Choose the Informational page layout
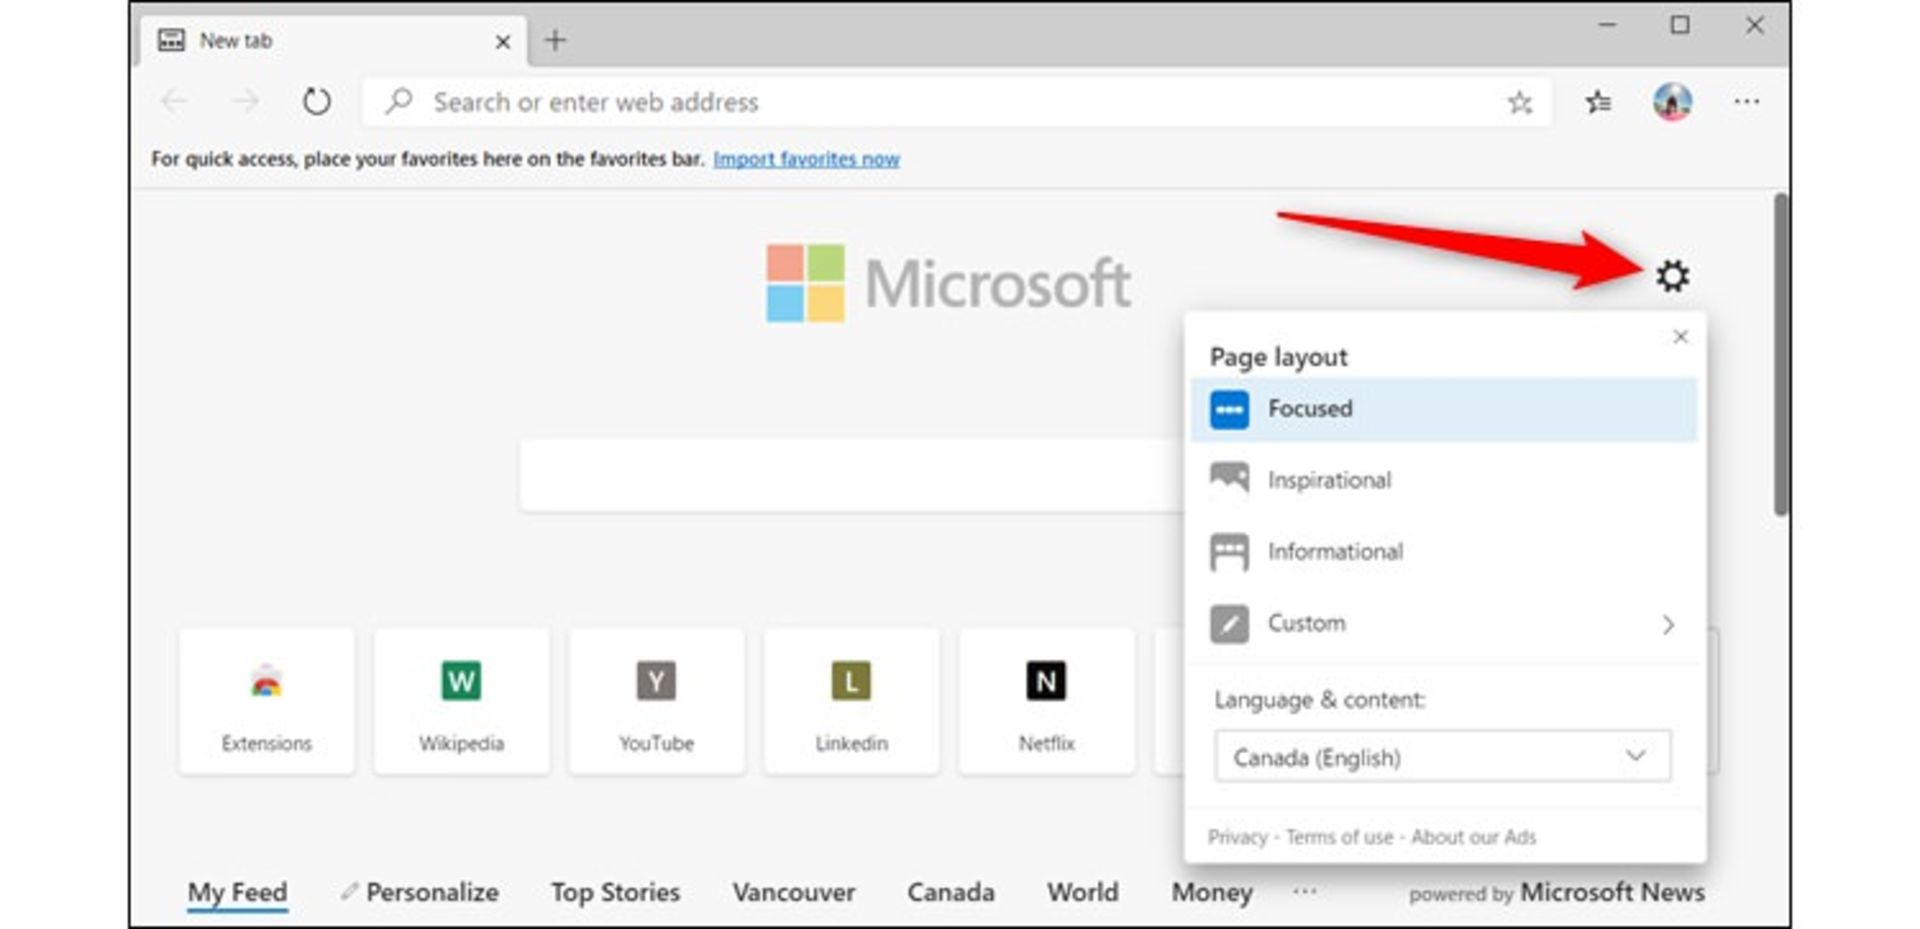 [1443, 552]
